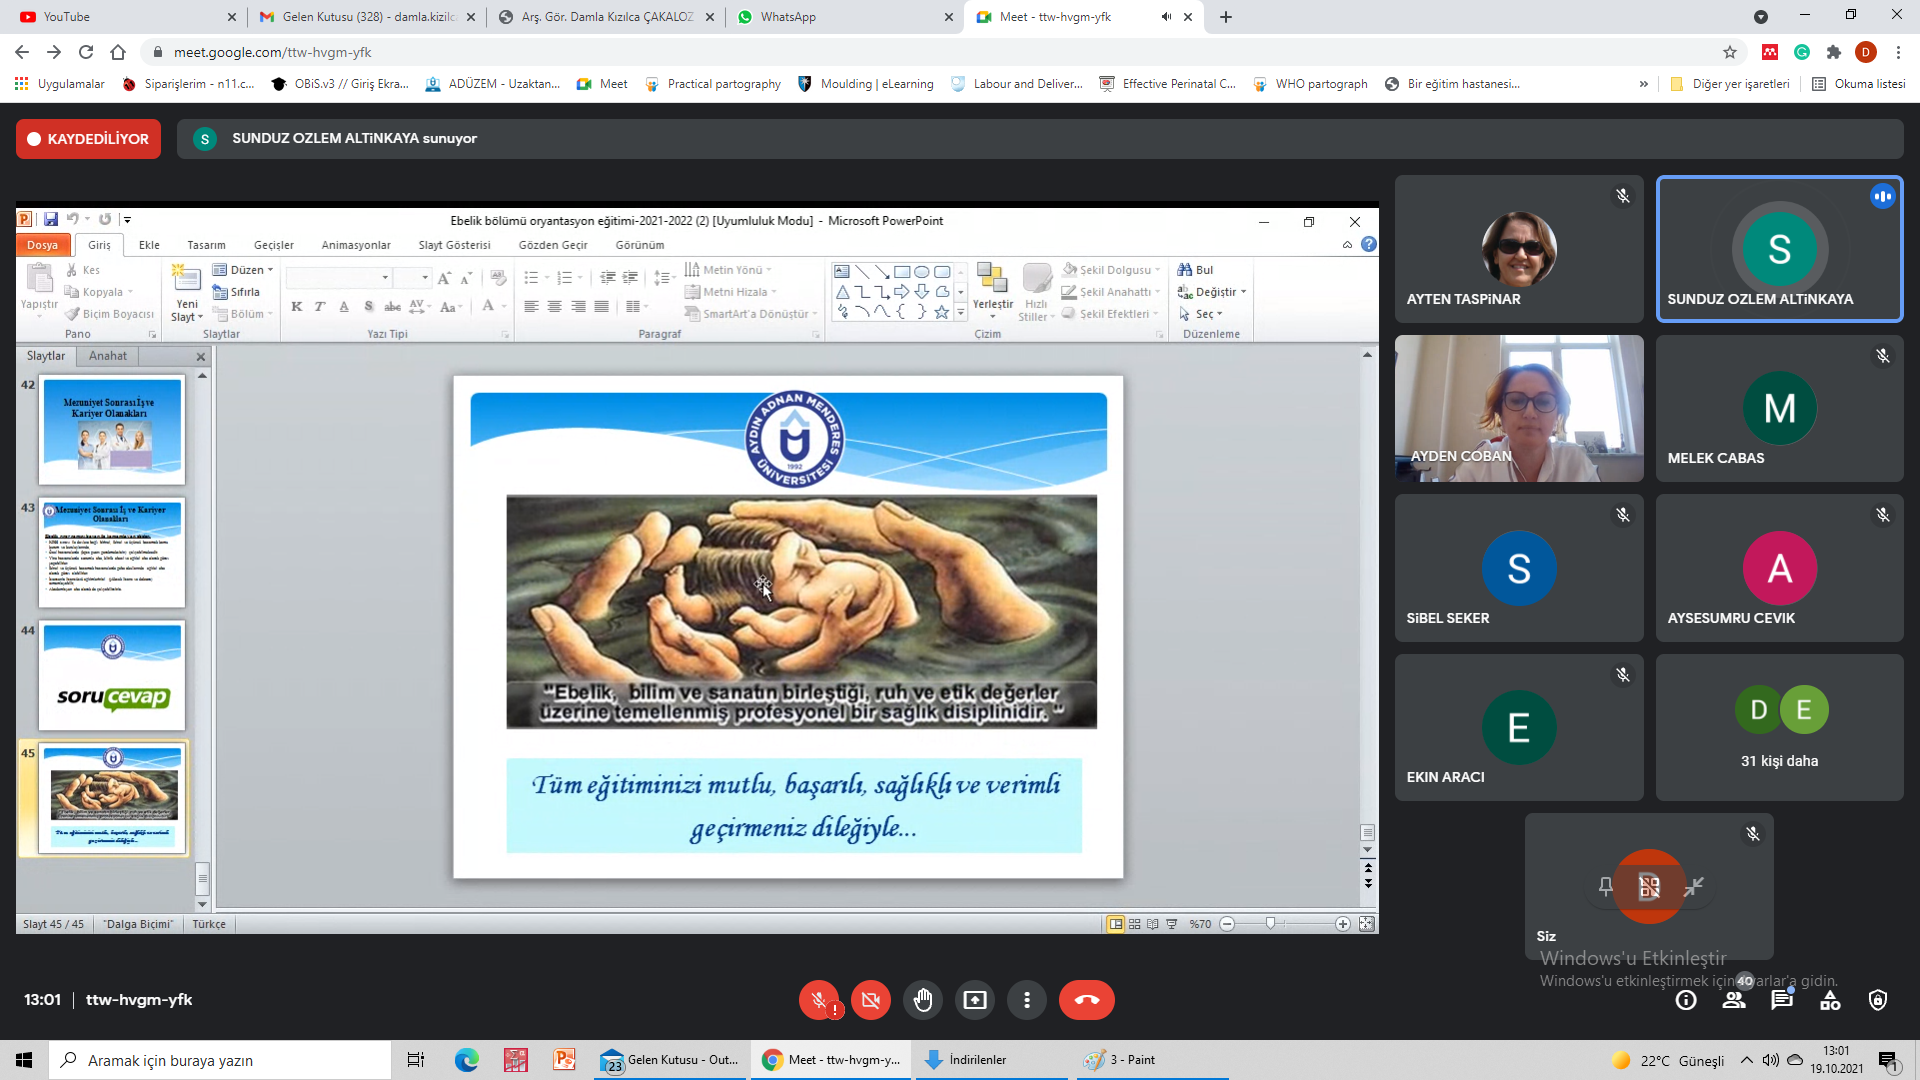Screen dimensions: 1920x1080
Task: Click the present screen button
Action: pyautogui.click(x=974, y=1000)
